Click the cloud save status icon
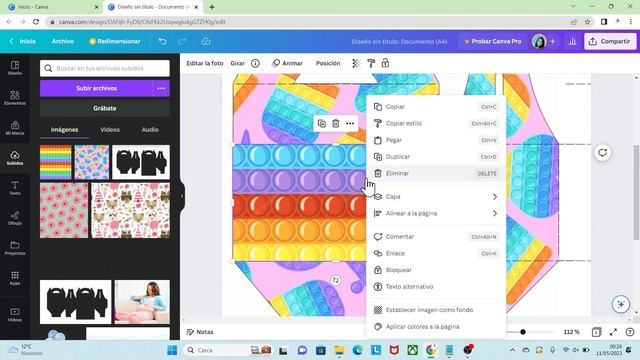640x360 pixels. (x=206, y=41)
